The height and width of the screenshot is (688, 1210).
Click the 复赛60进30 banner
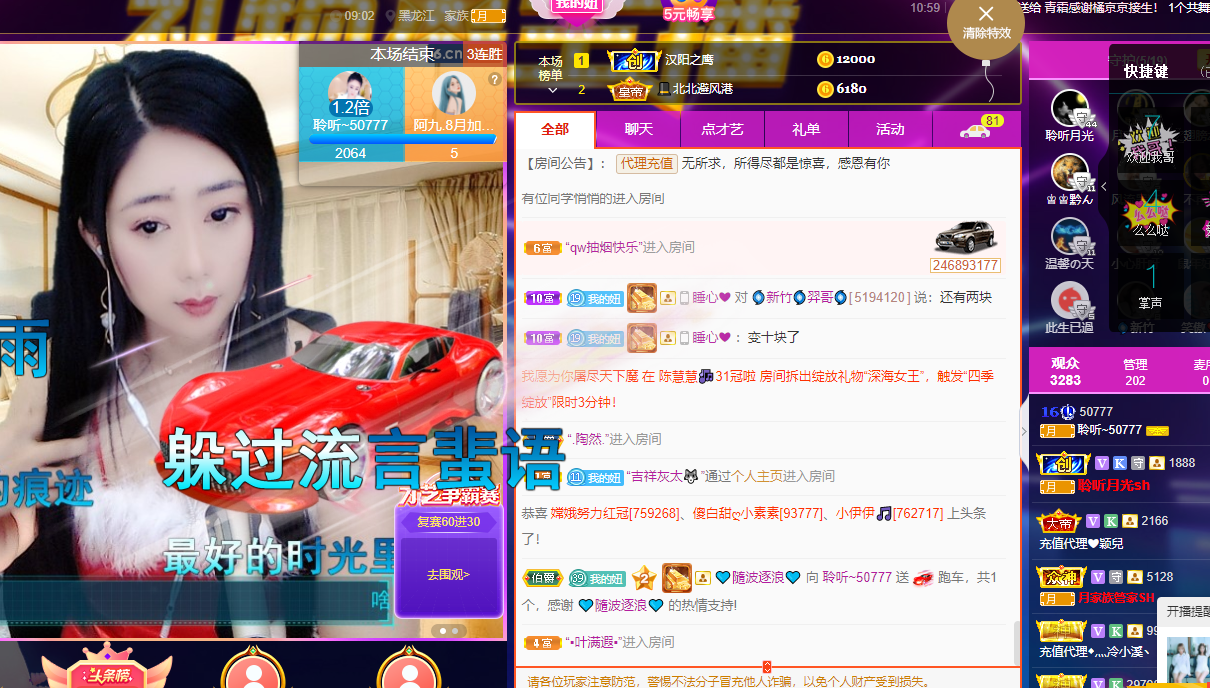point(448,521)
